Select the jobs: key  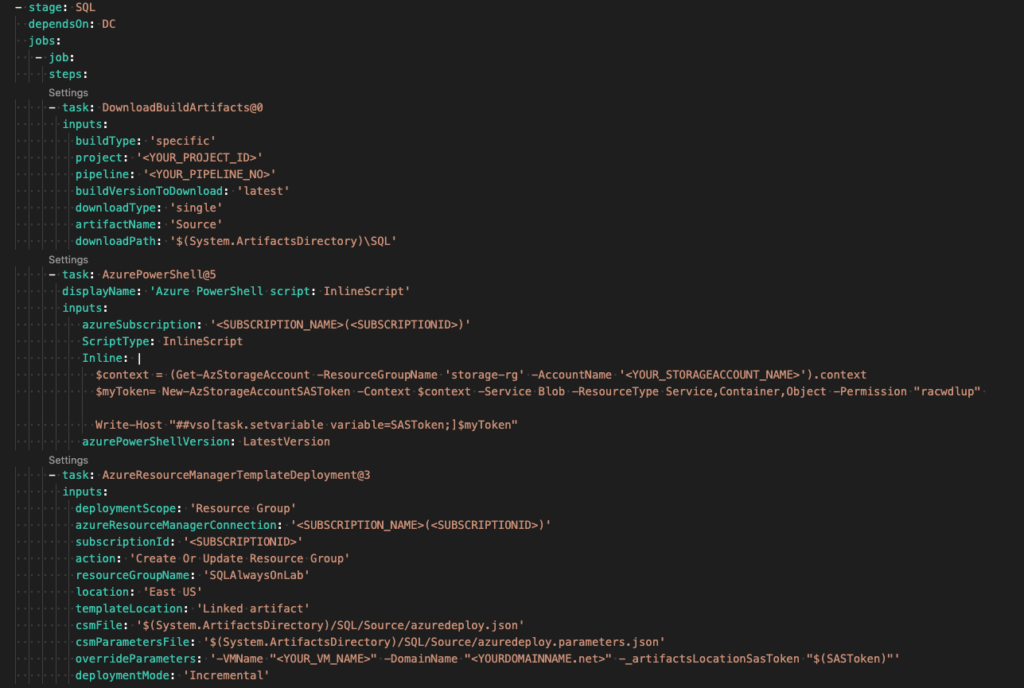[44, 41]
